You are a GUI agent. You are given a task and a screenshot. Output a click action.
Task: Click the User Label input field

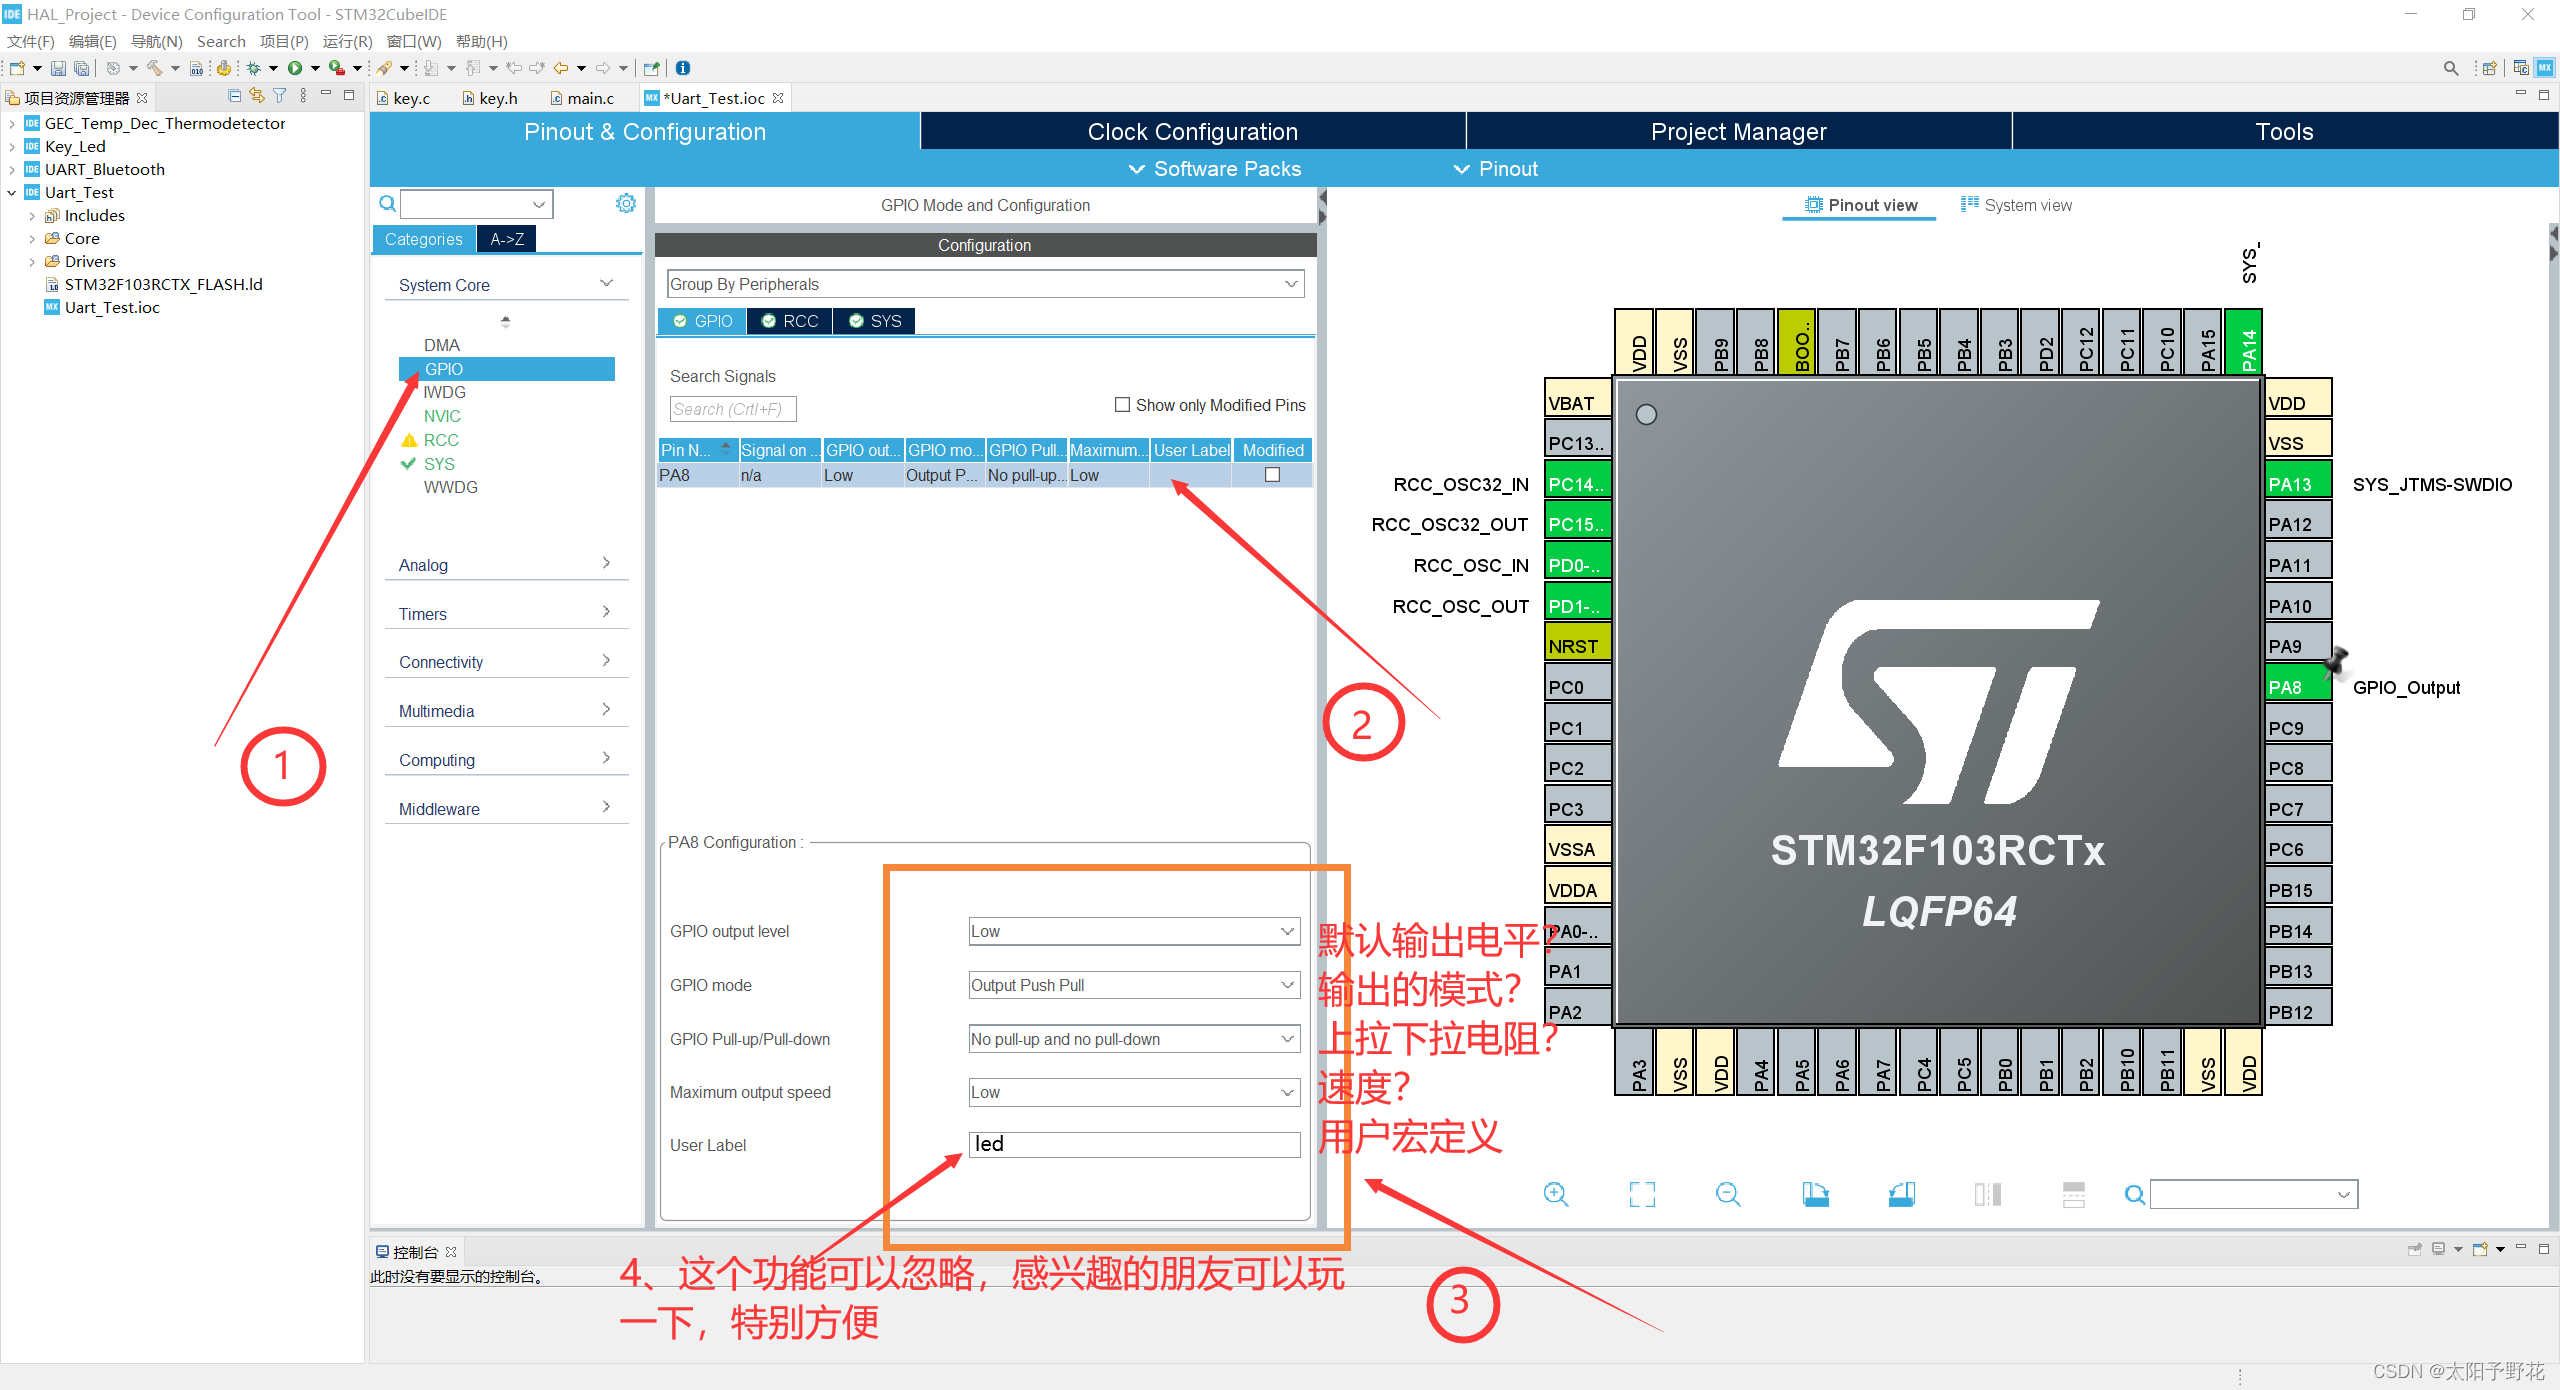coord(1134,1145)
